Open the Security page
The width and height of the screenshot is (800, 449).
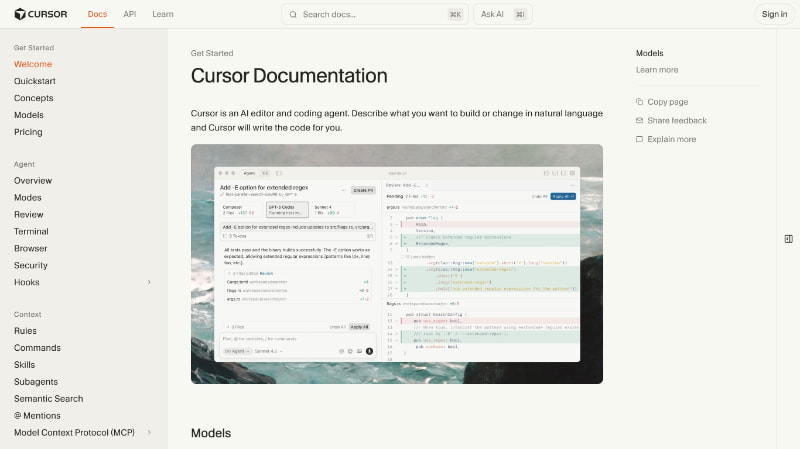pos(31,265)
